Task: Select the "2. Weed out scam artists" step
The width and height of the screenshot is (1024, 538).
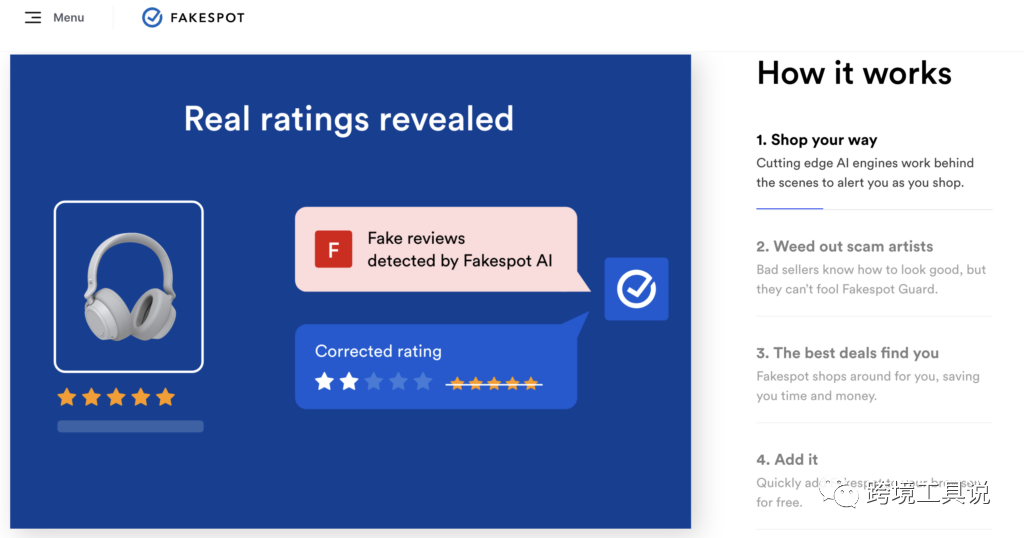Action: (845, 246)
